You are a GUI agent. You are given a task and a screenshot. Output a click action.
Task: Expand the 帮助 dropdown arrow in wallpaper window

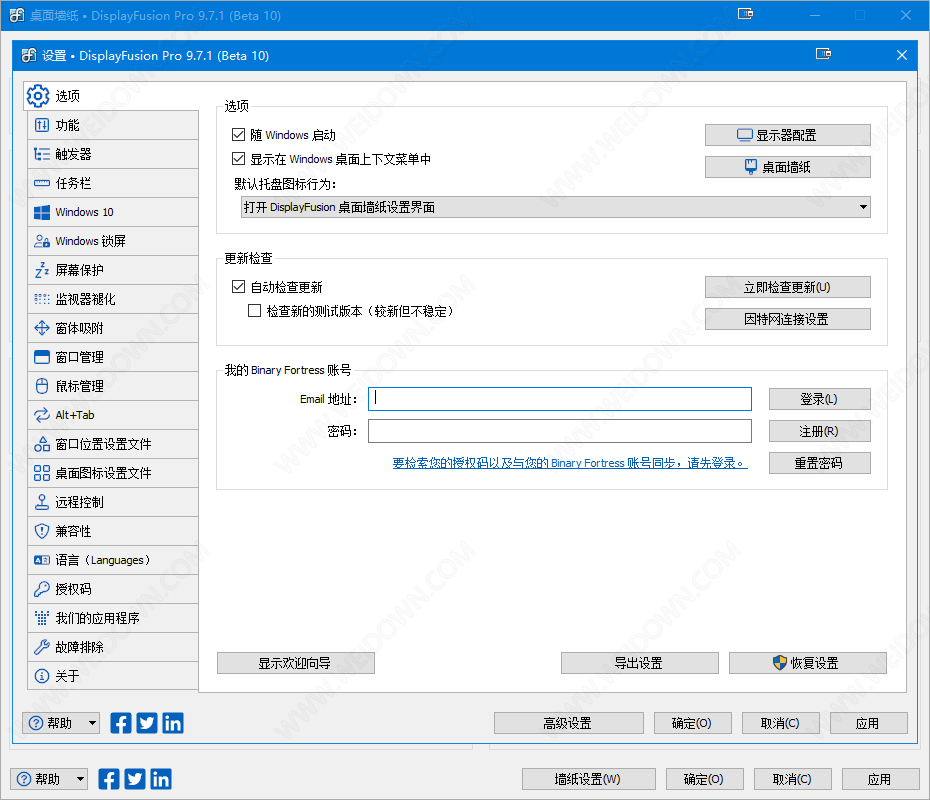tap(80, 779)
